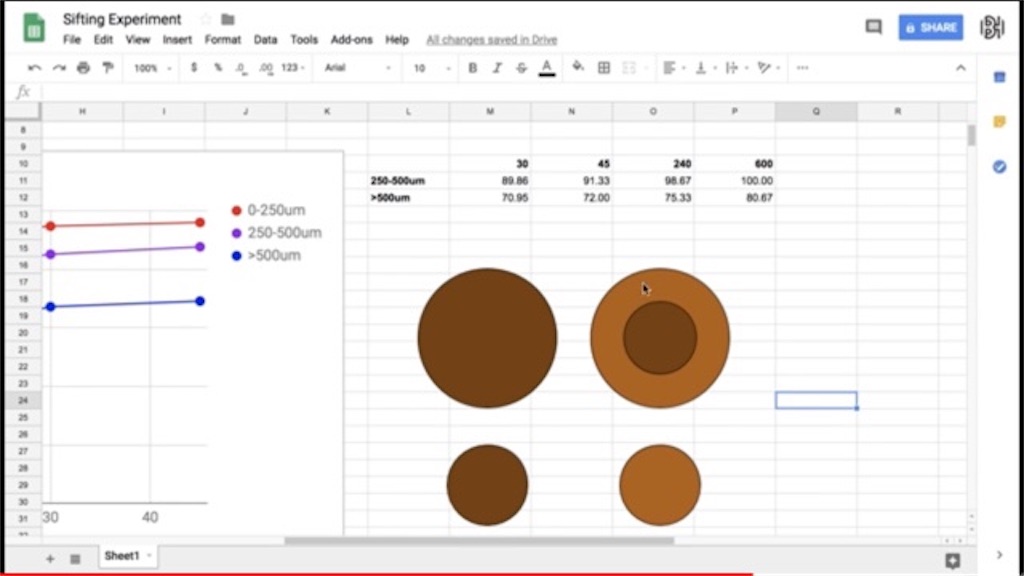Select the cell containing 89.86
1024x576 pixels.
tap(490, 181)
